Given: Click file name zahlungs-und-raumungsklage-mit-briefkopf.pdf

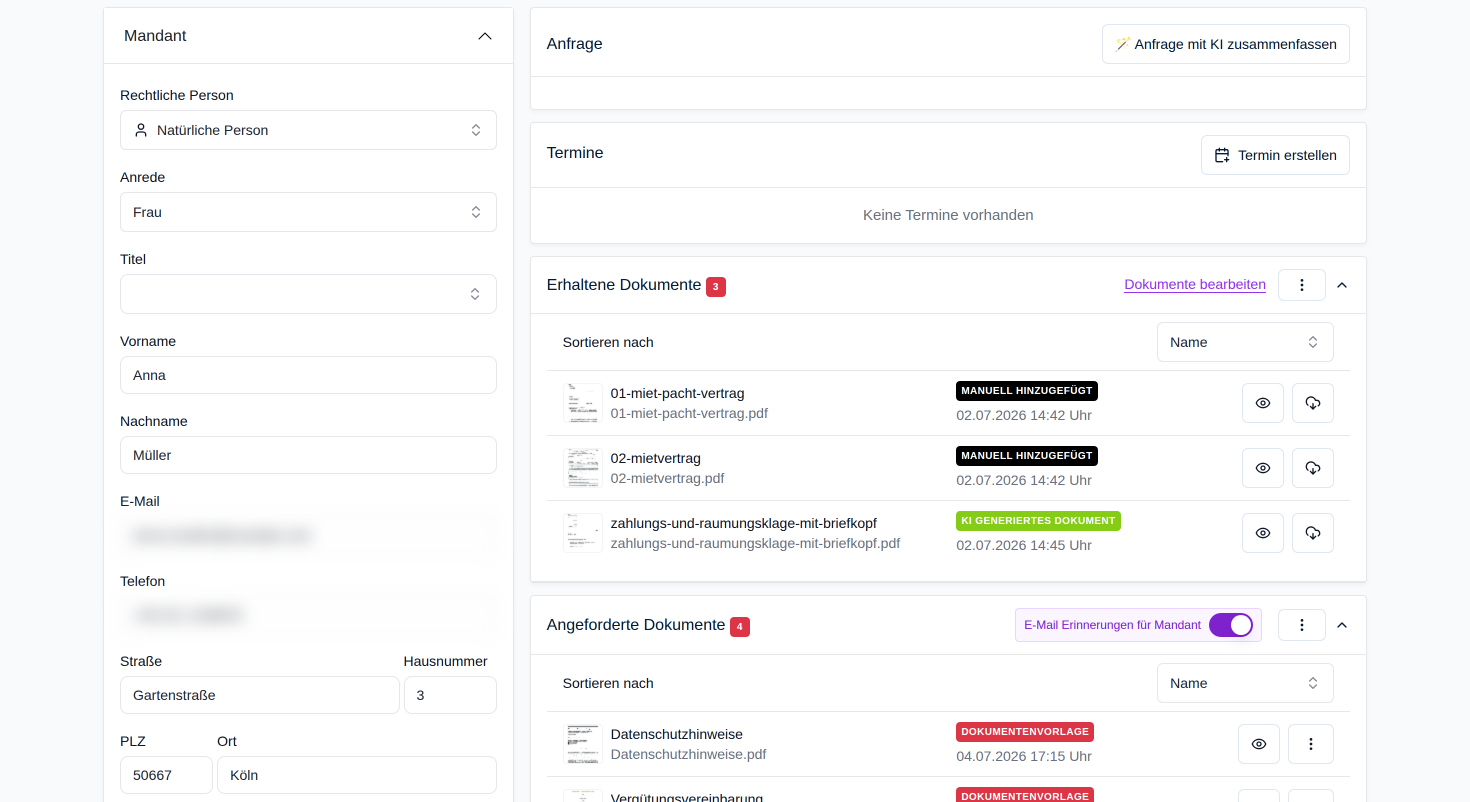Looking at the screenshot, I should tap(755, 543).
